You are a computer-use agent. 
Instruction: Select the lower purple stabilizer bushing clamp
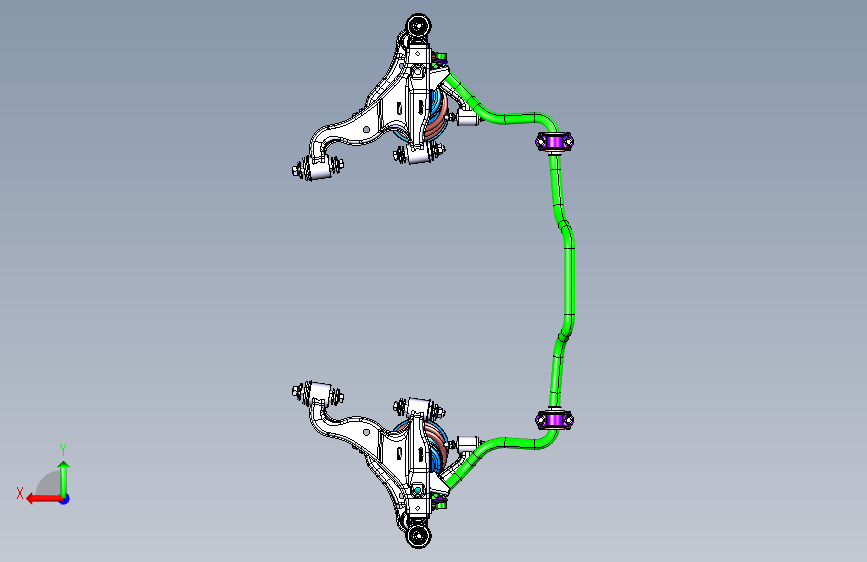tap(554, 420)
